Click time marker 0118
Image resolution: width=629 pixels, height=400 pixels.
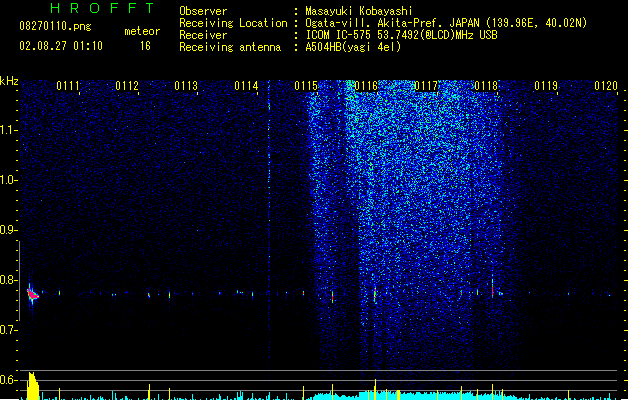[486, 86]
